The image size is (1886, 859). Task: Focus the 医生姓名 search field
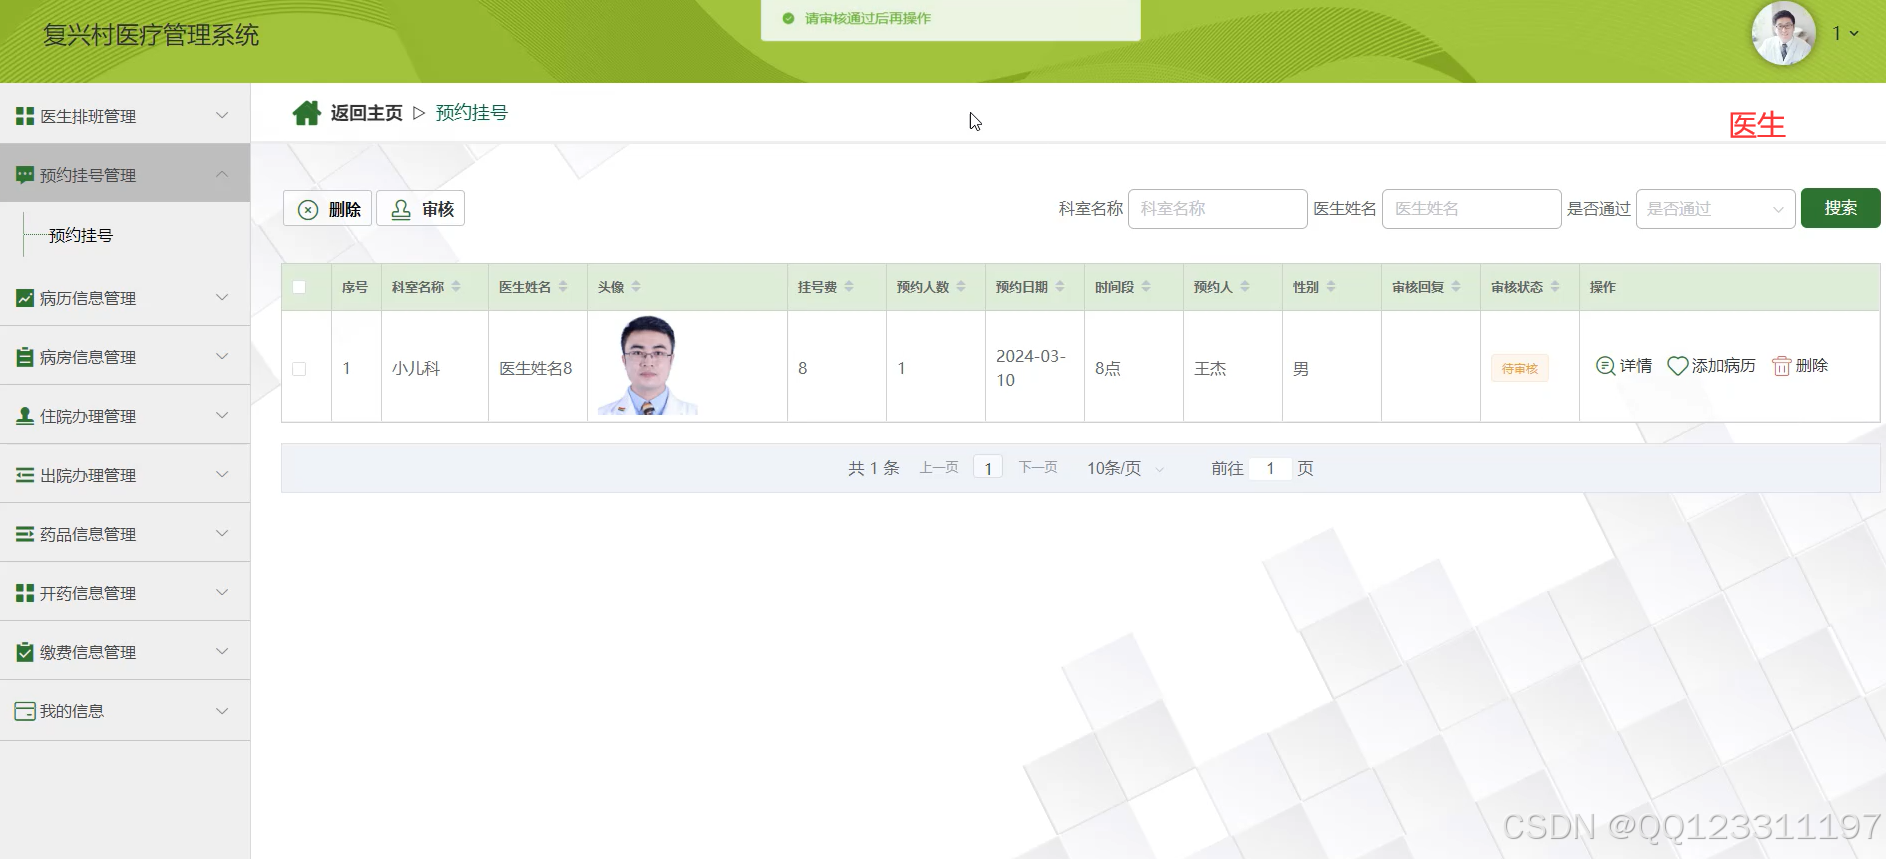pyautogui.click(x=1472, y=209)
